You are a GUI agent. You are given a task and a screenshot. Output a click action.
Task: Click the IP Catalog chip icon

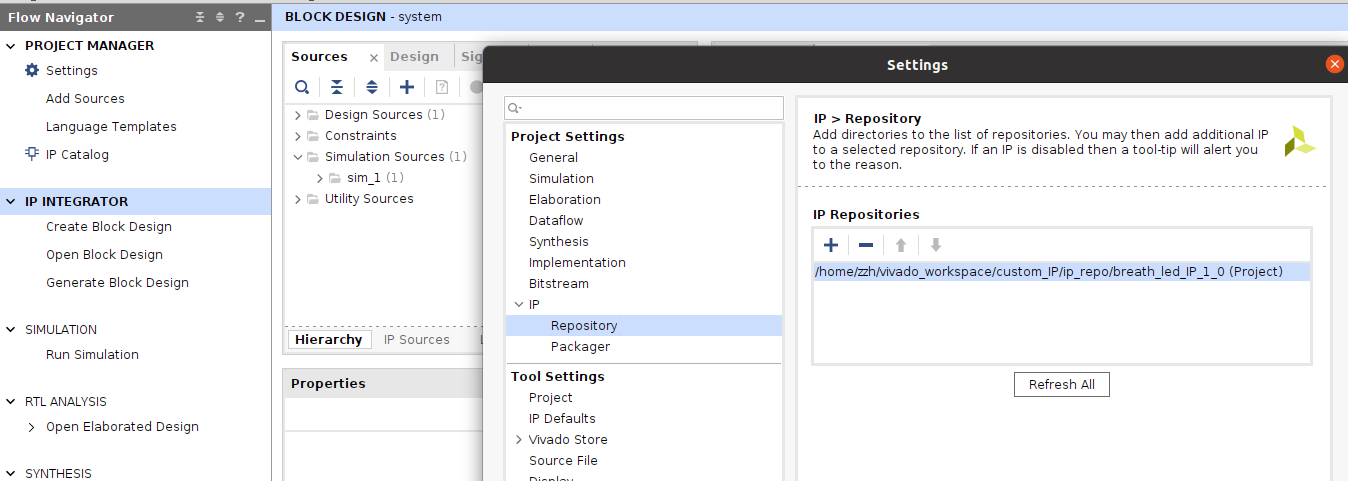coord(32,155)
